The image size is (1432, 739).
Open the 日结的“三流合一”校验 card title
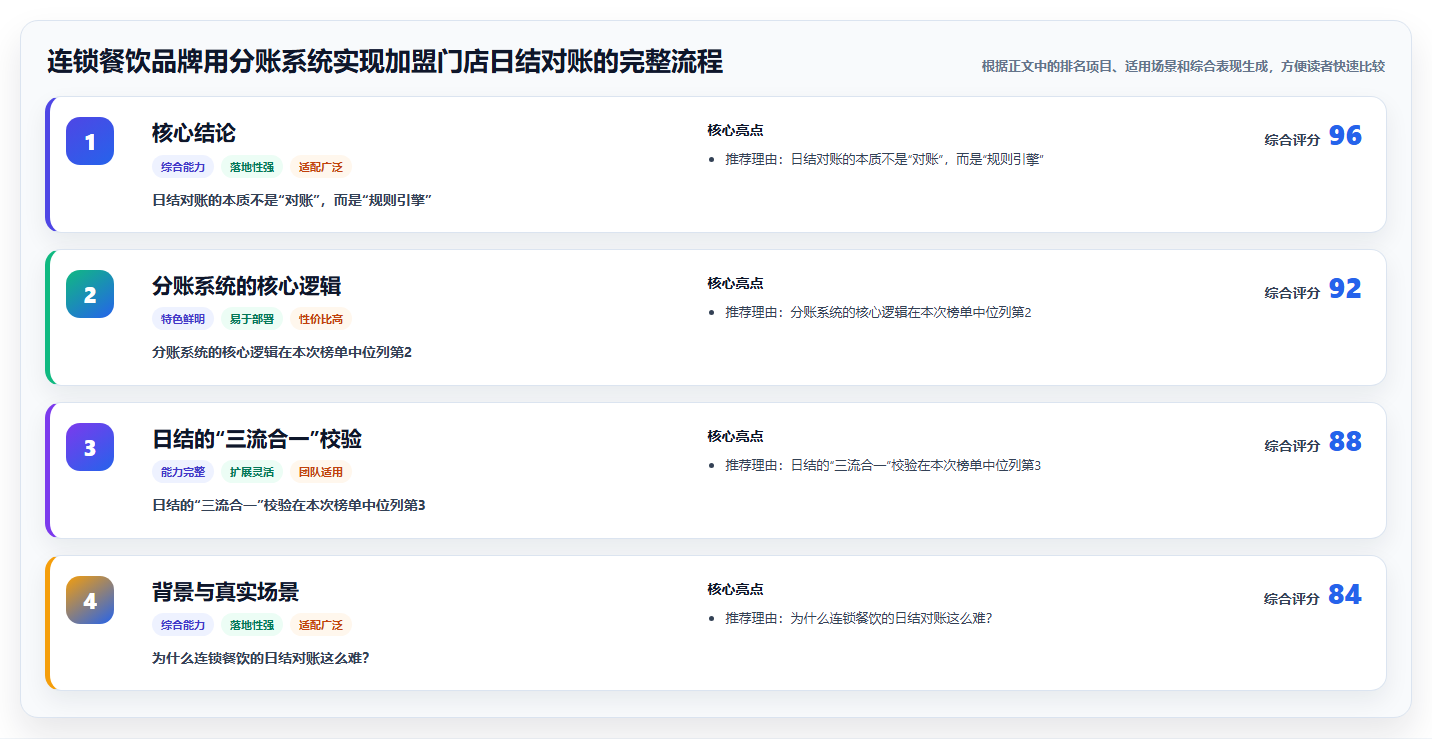(257, 439)
